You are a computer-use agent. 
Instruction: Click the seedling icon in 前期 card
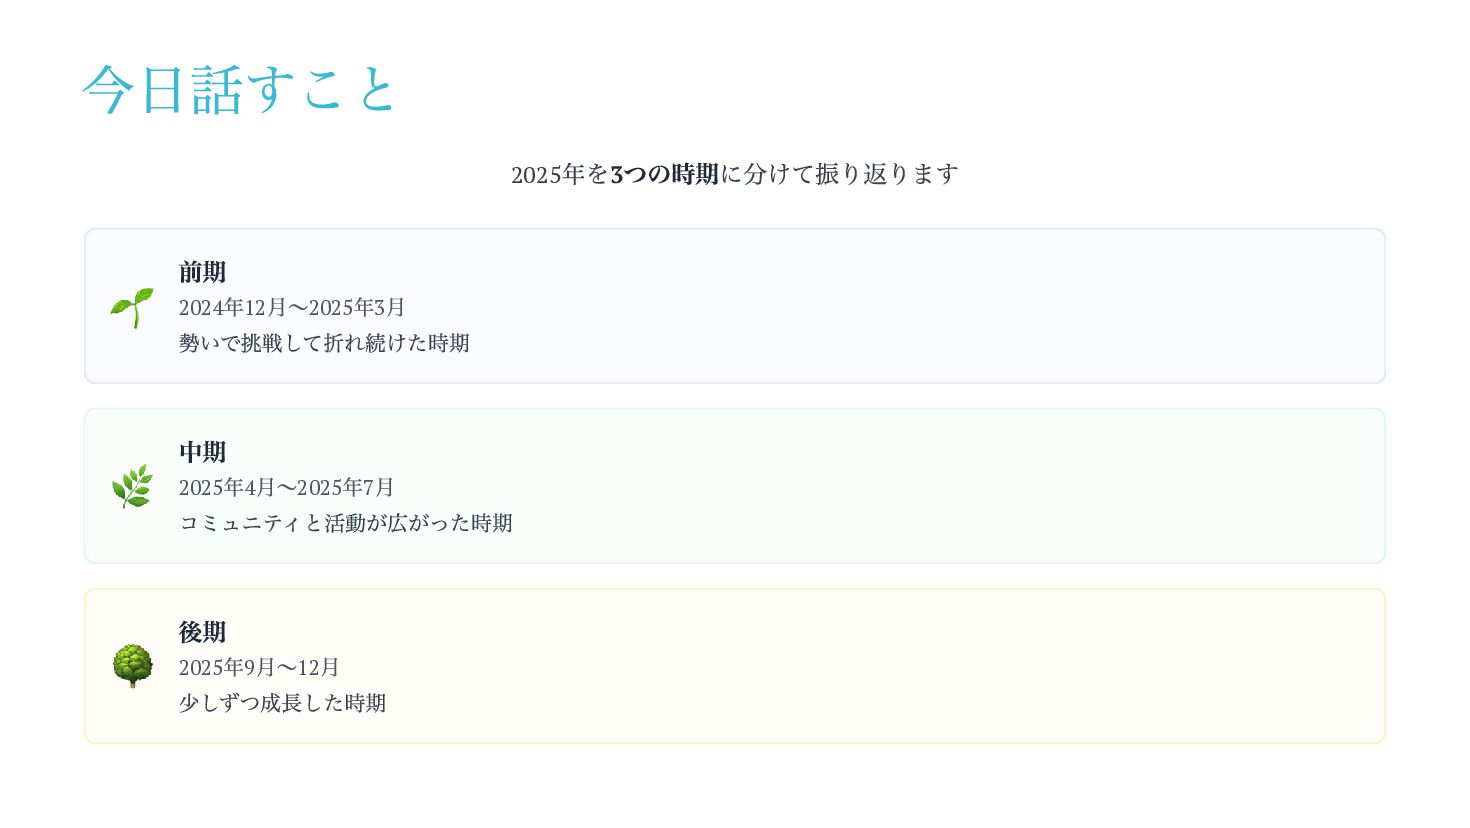132,307
